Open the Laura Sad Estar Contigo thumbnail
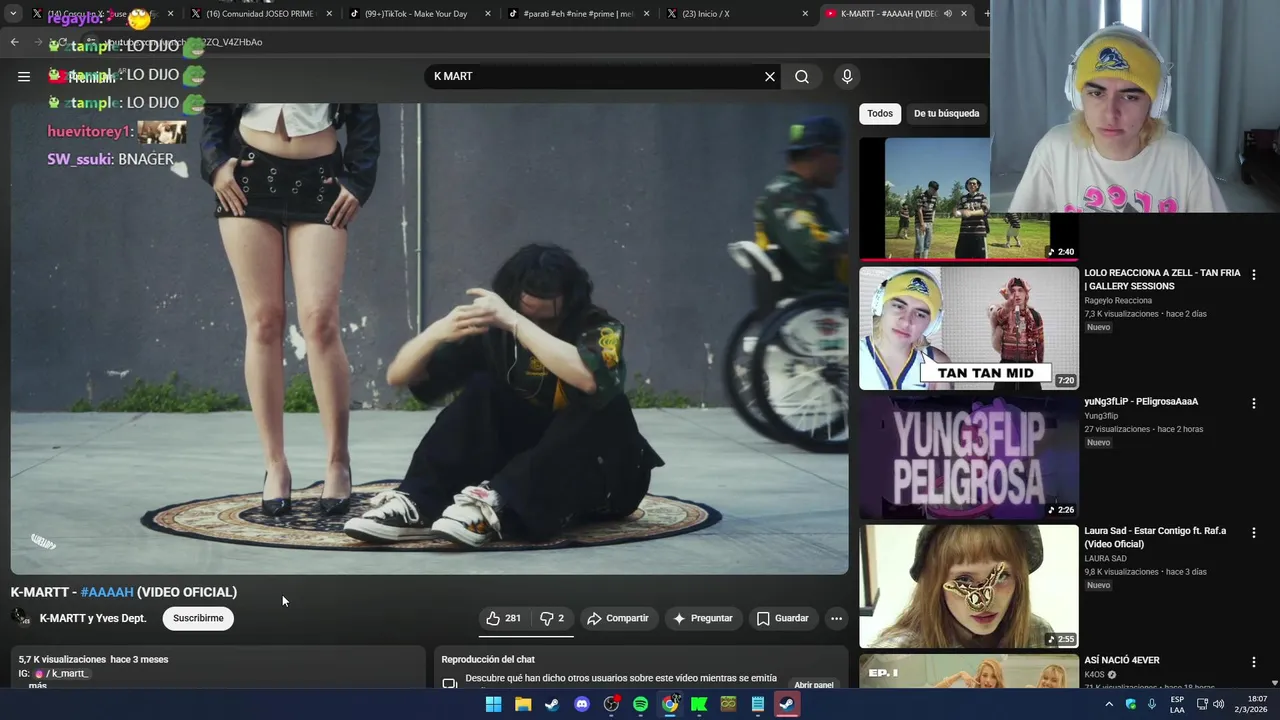This screenshot has height=720, width=1280. (x=969, y=586)
